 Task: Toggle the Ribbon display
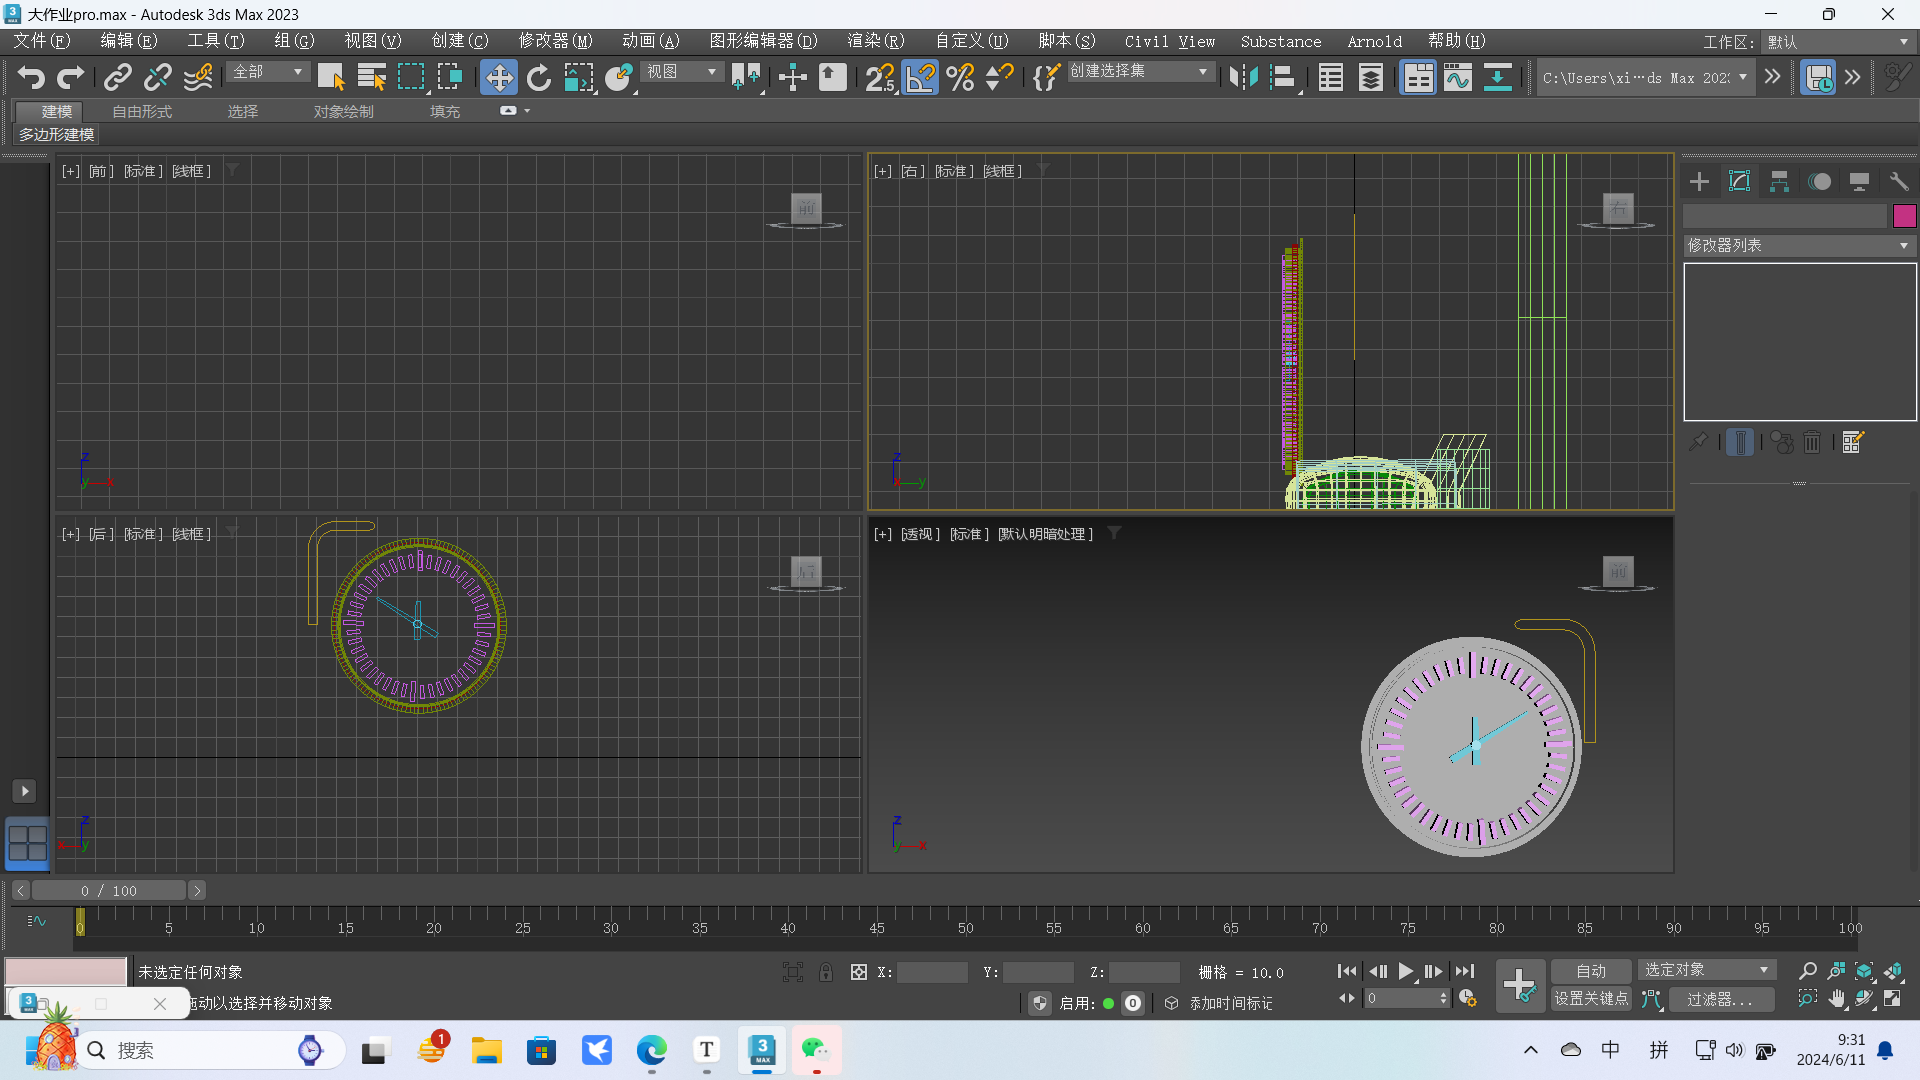[1418, 77]
